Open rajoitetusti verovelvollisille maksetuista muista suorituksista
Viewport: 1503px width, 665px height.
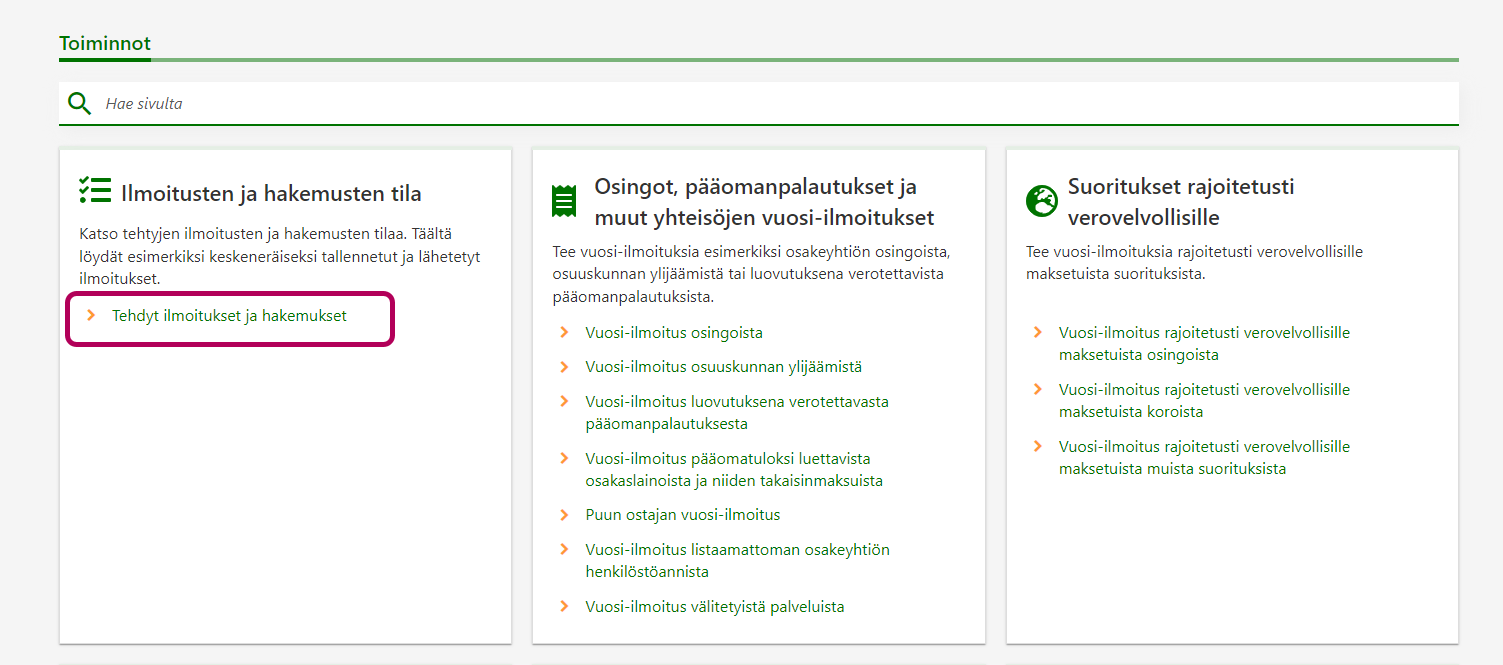(1203, 457)
